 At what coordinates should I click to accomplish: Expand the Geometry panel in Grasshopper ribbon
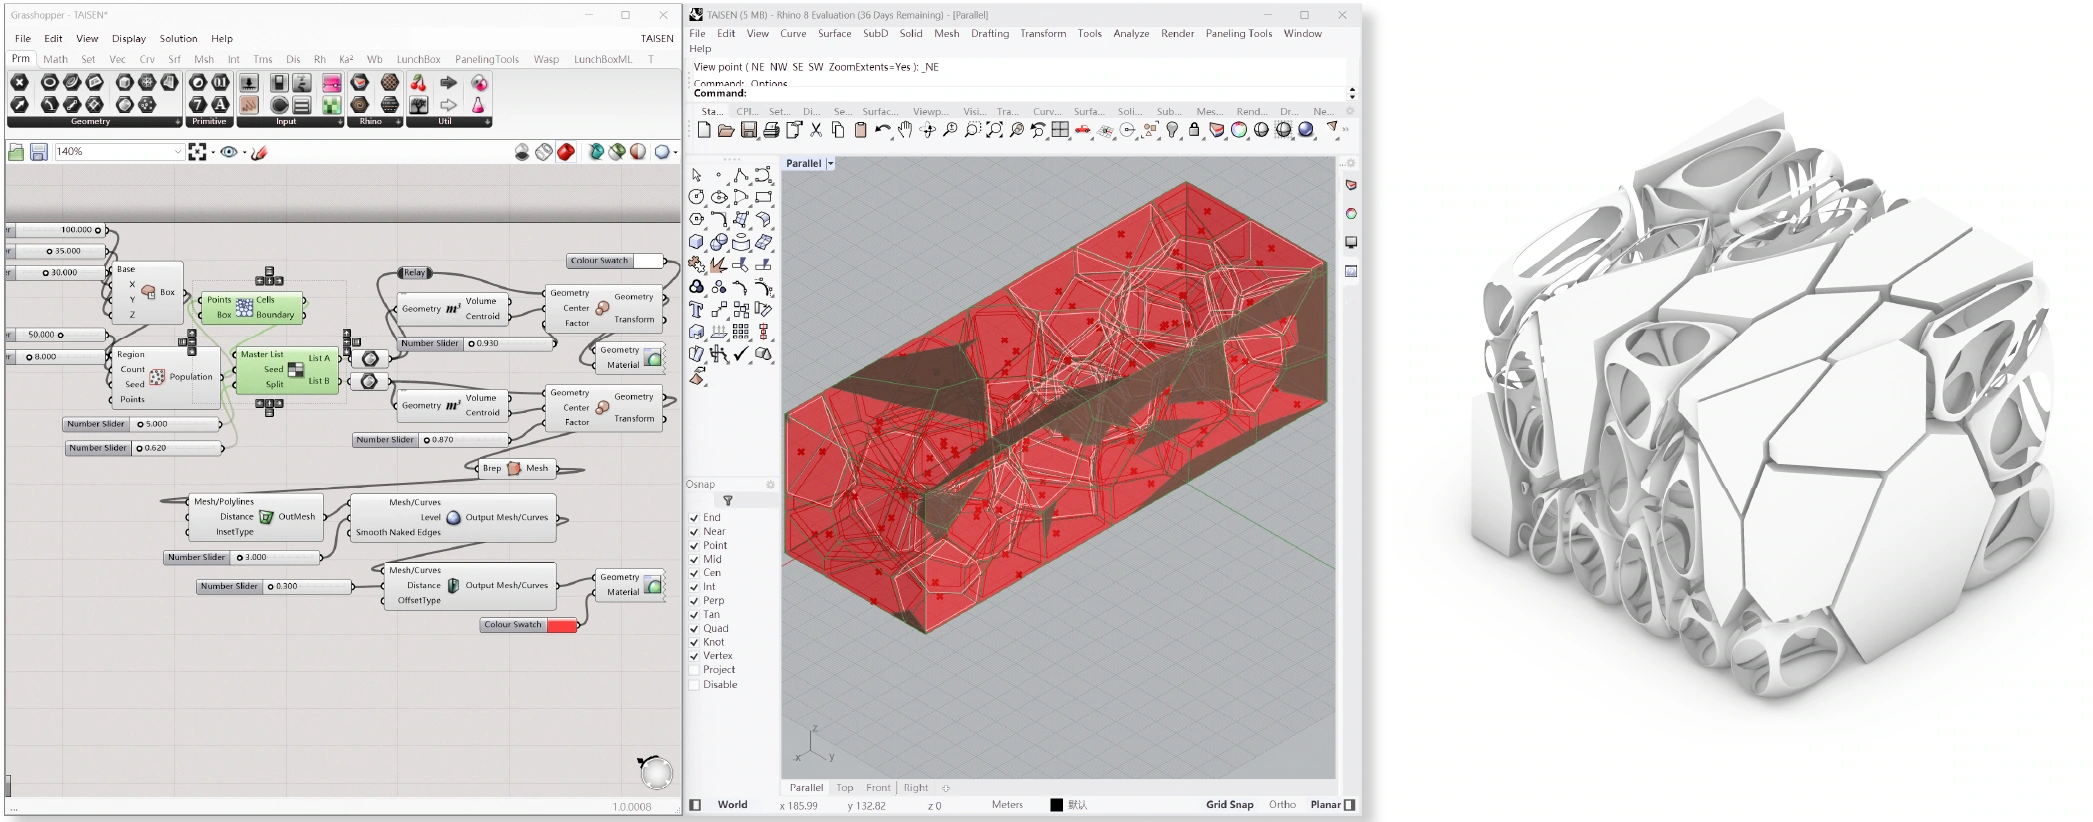(178, 122)
